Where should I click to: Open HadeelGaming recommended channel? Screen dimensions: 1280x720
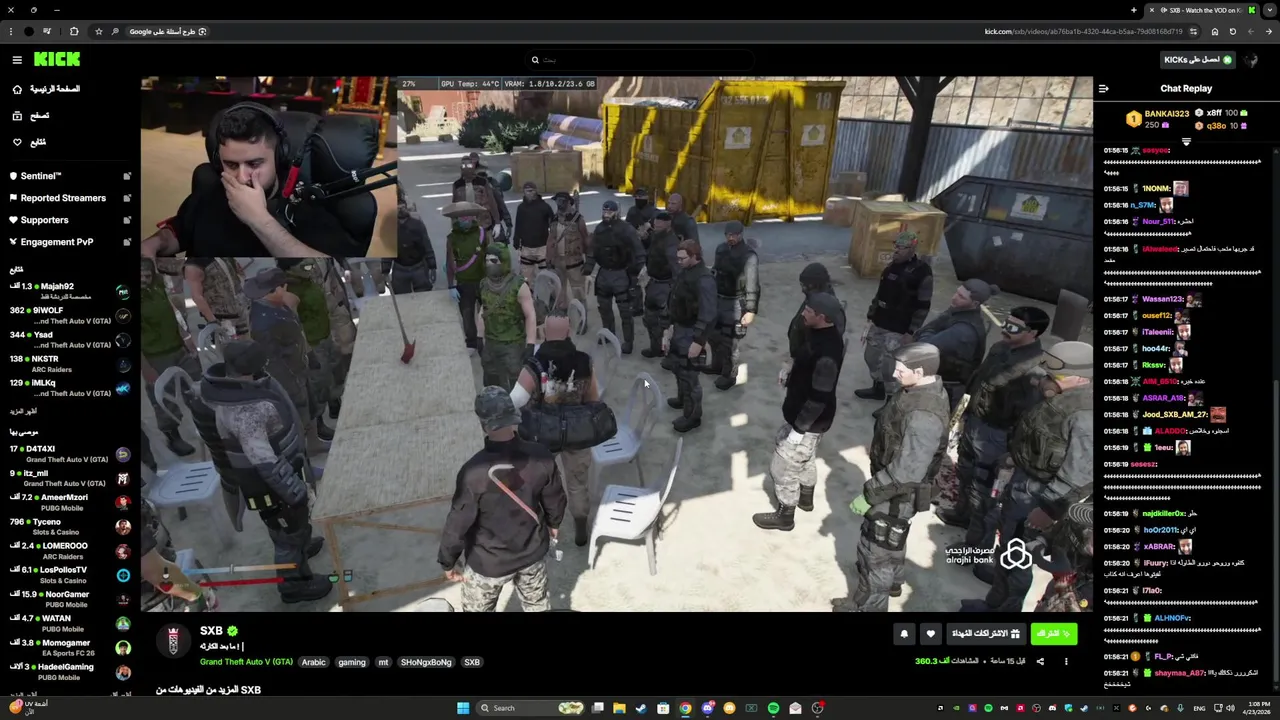(x=70, y=671)
